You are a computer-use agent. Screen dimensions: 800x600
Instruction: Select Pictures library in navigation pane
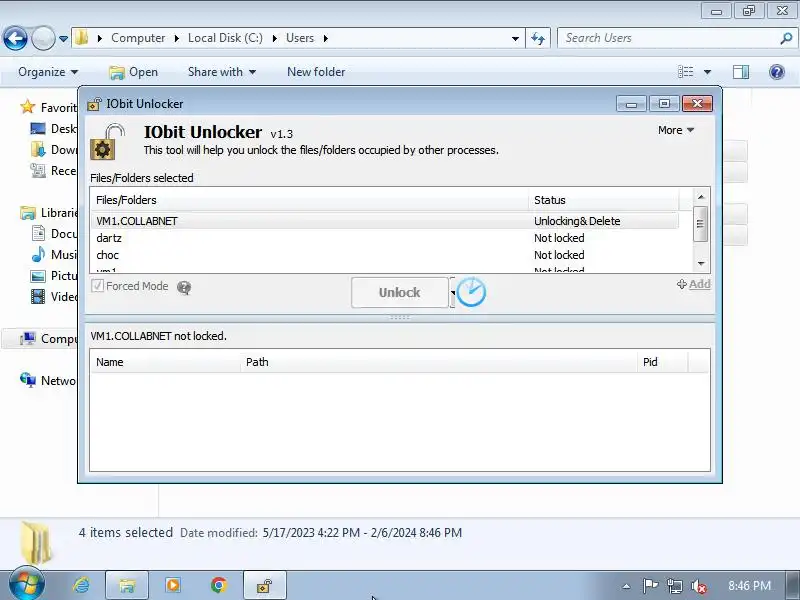pos(53,276)
